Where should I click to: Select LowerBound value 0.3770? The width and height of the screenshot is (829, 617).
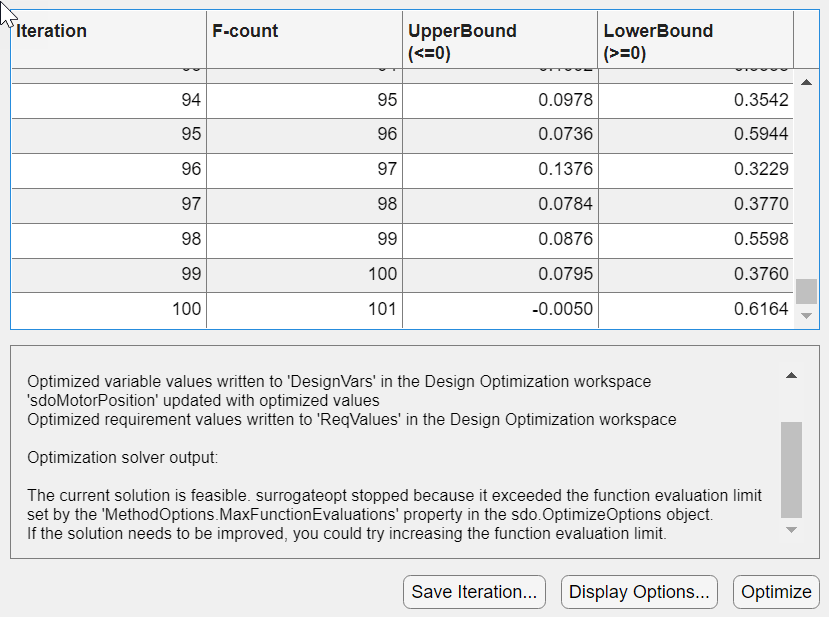pos(696,204)
